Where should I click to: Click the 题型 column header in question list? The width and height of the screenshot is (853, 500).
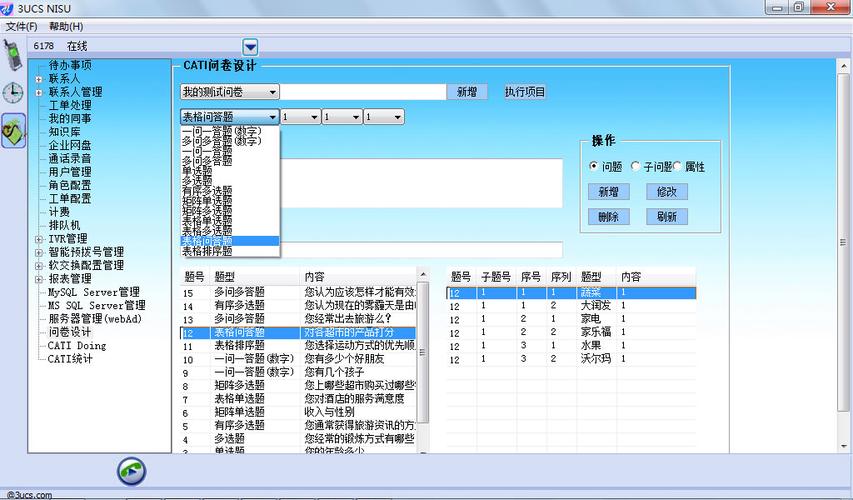(255, 276)
